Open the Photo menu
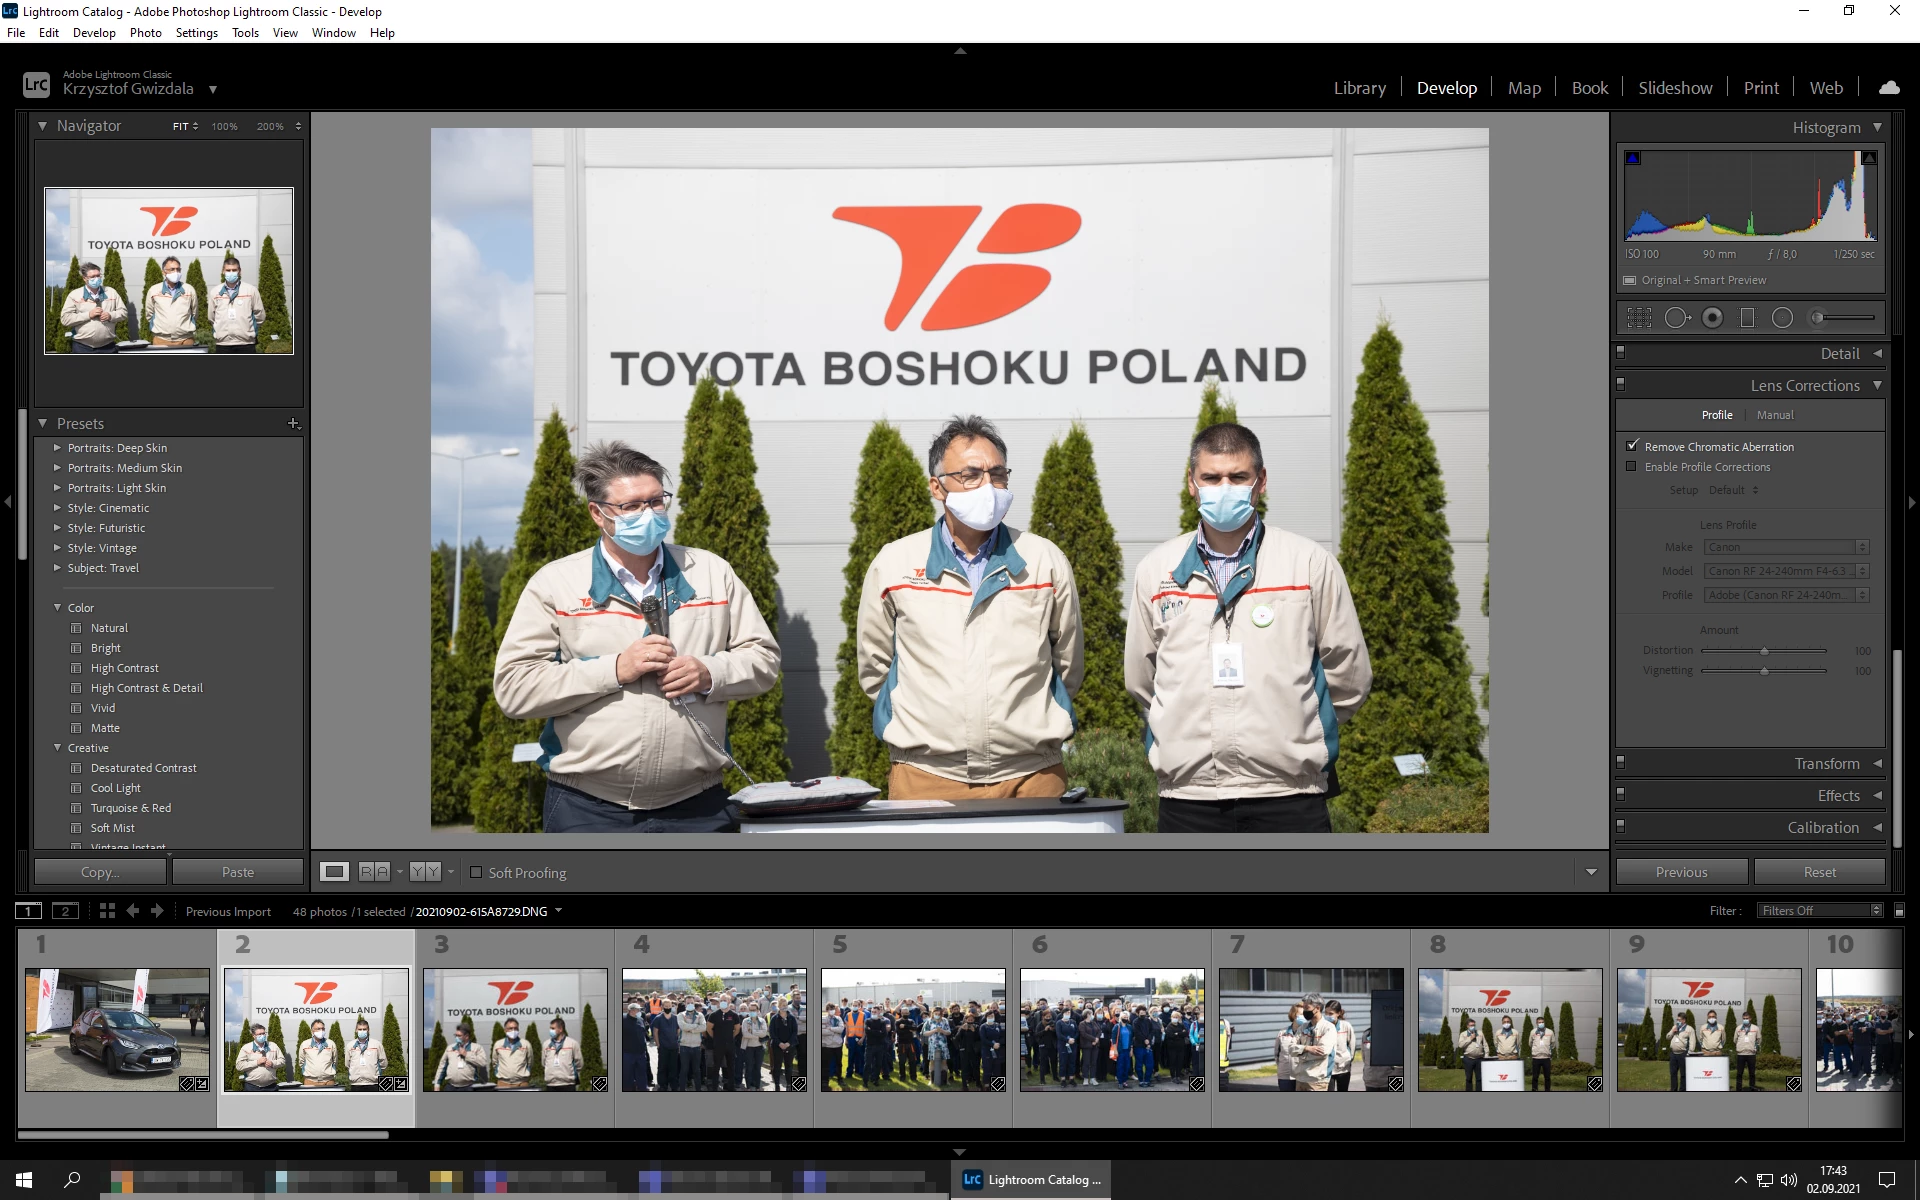Viewport: 1920px width, 1200px height. pyautogui.click(x=145, y=33)
